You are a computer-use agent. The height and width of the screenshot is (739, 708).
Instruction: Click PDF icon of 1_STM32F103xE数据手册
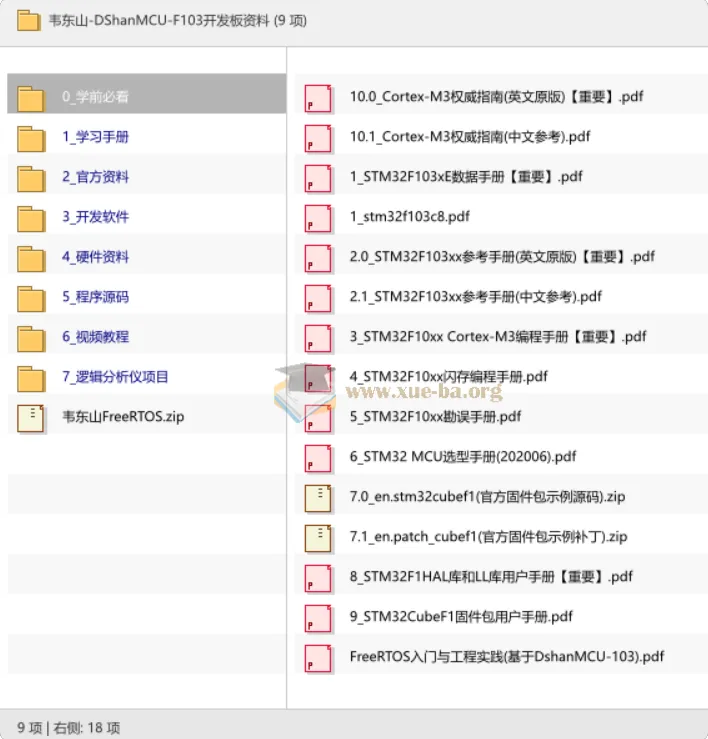[x=318, y=179]
